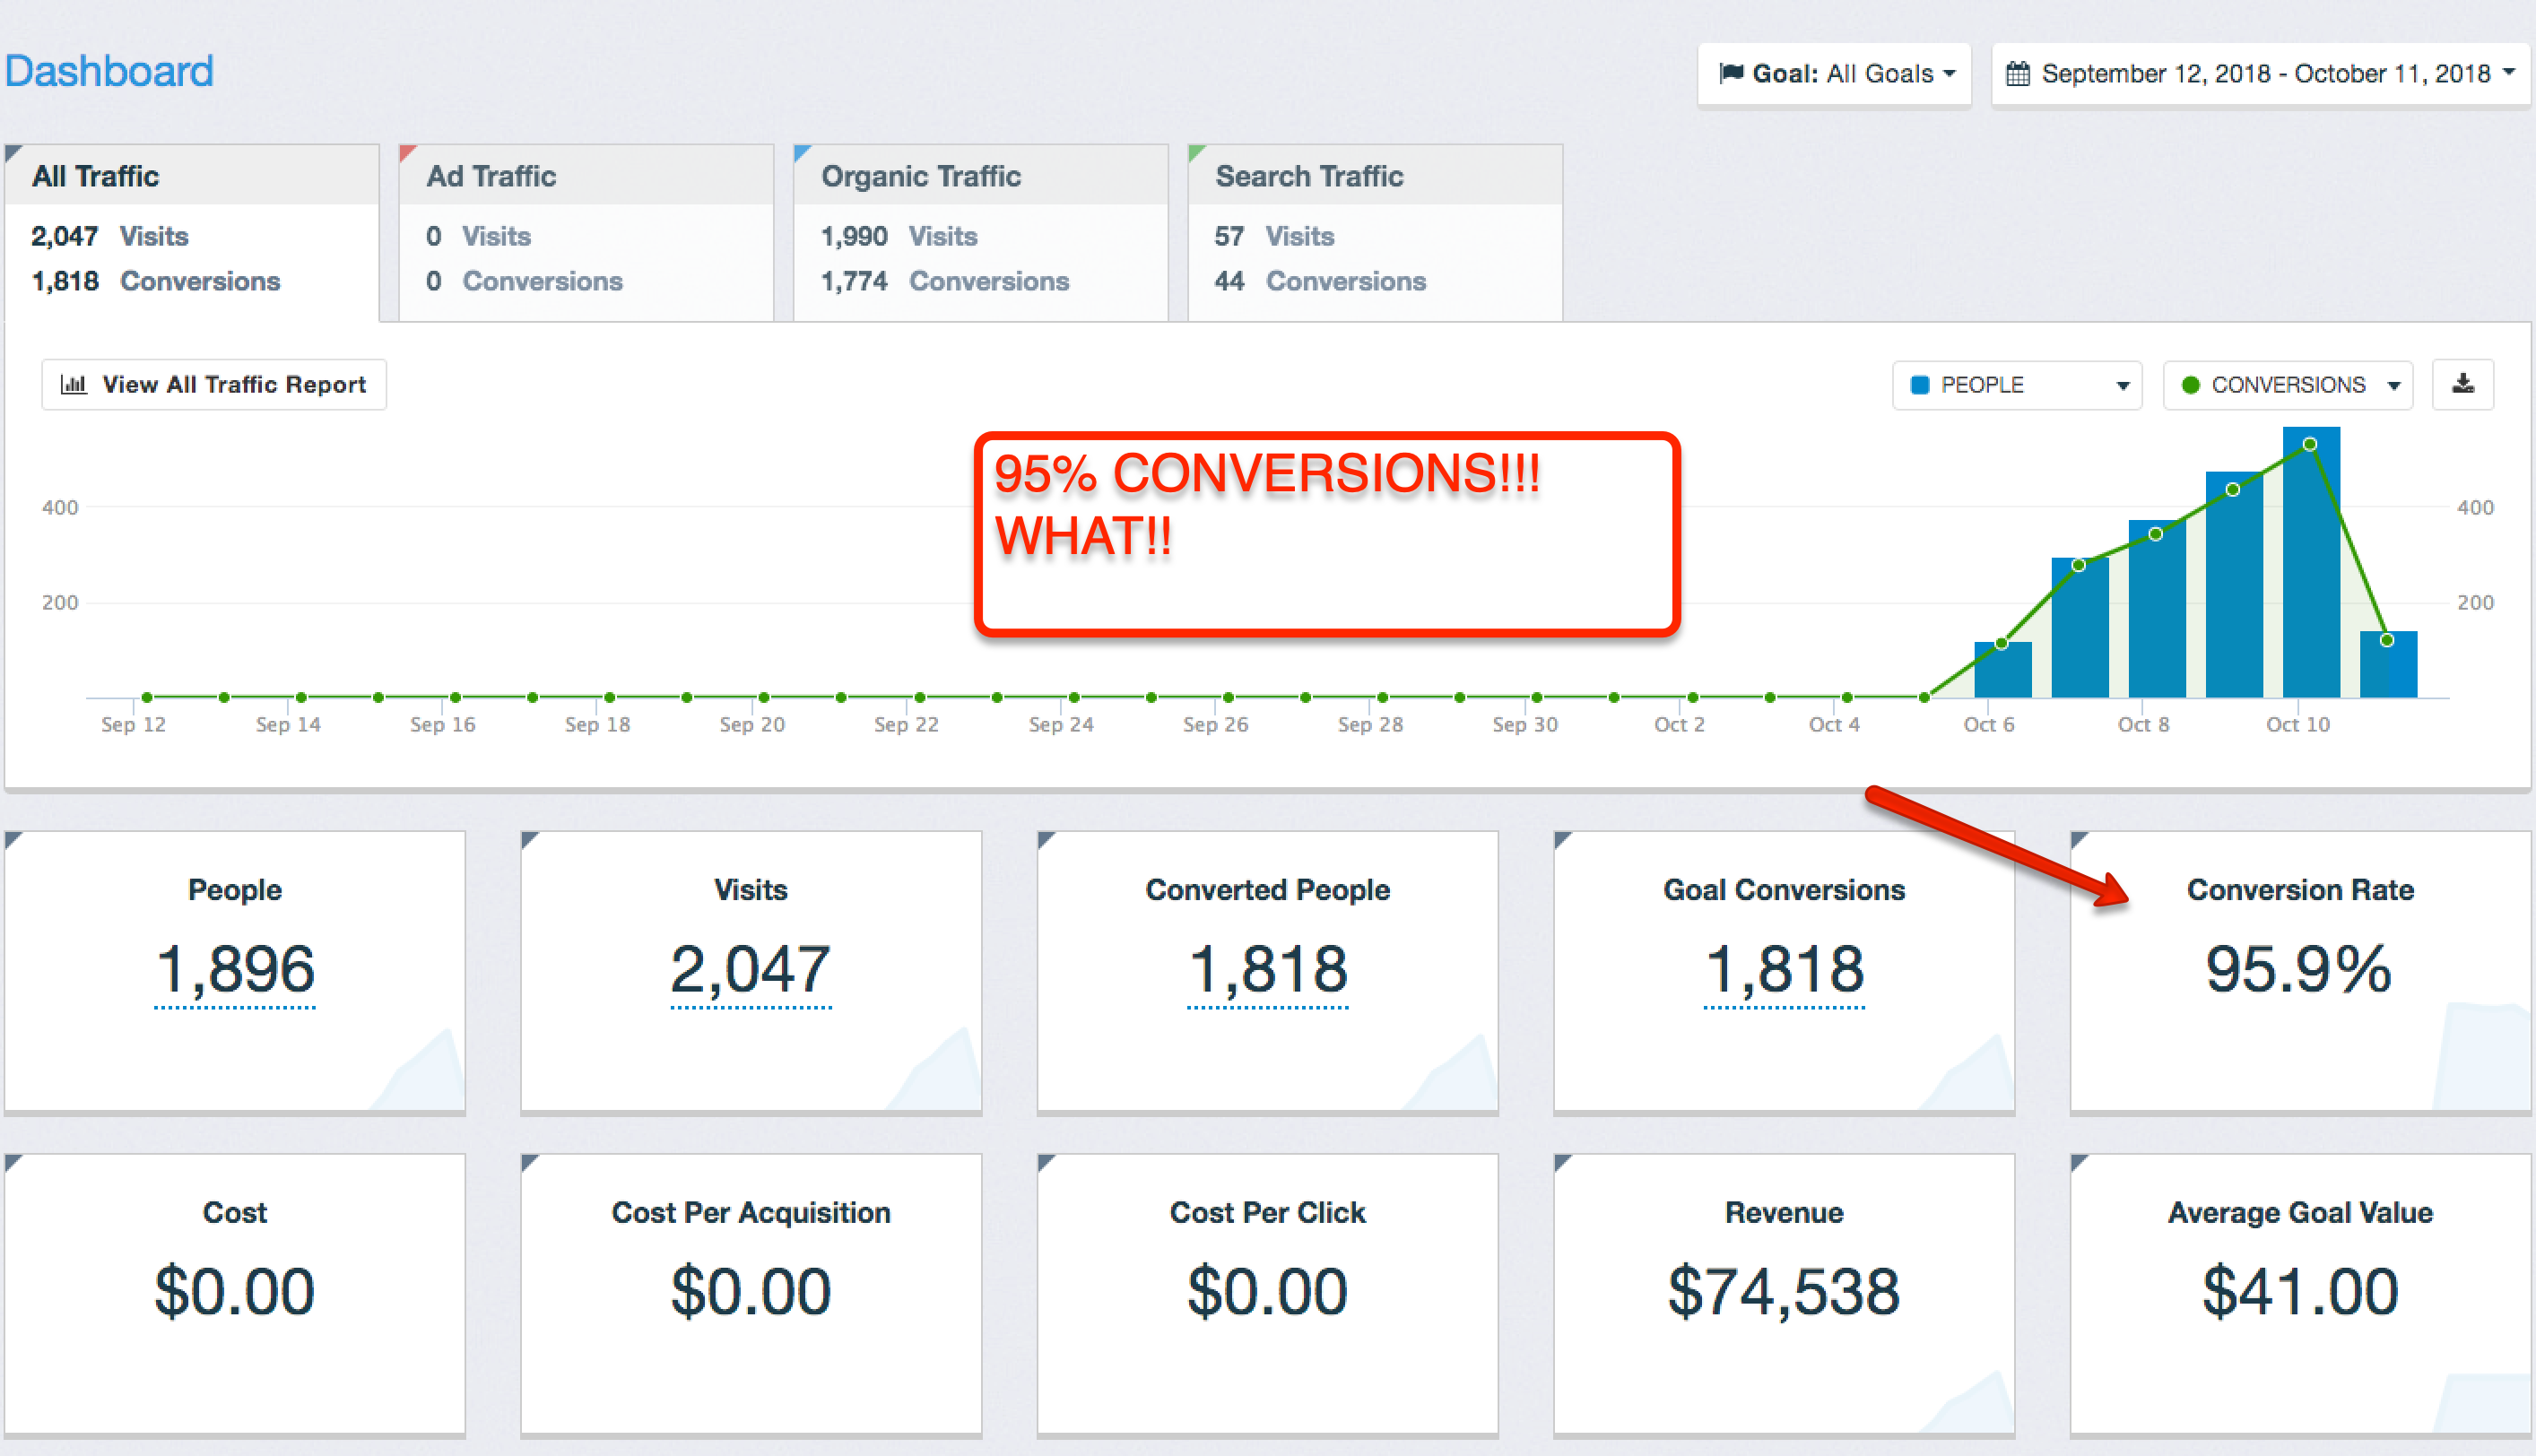Viewport: 2536px width, 1456px height.
Task: Click the Oct 10 chart bar
Action: (2310, 562)
